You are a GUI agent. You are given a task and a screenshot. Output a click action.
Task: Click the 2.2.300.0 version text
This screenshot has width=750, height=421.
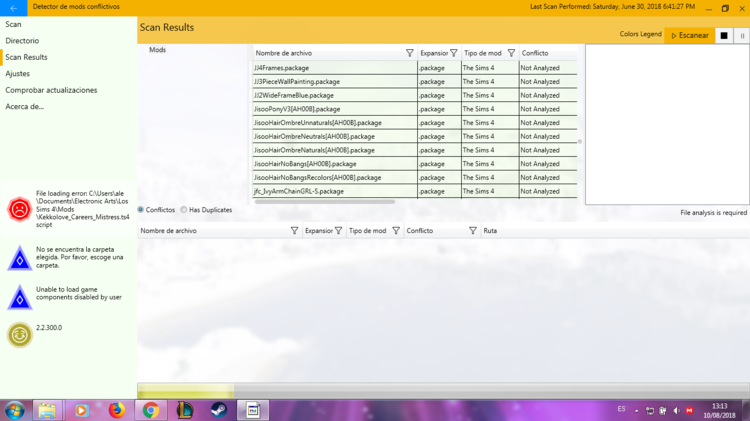point(49,328)
